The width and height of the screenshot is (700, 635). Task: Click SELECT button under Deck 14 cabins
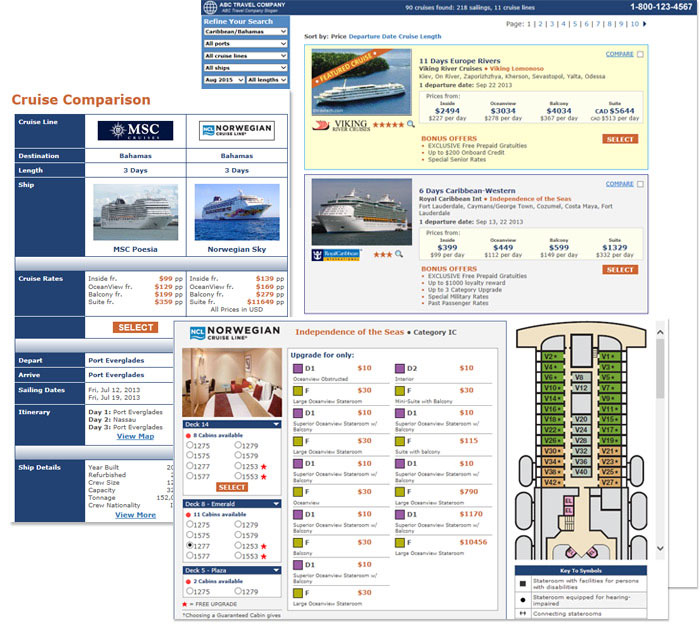click(x=232, y=487)
